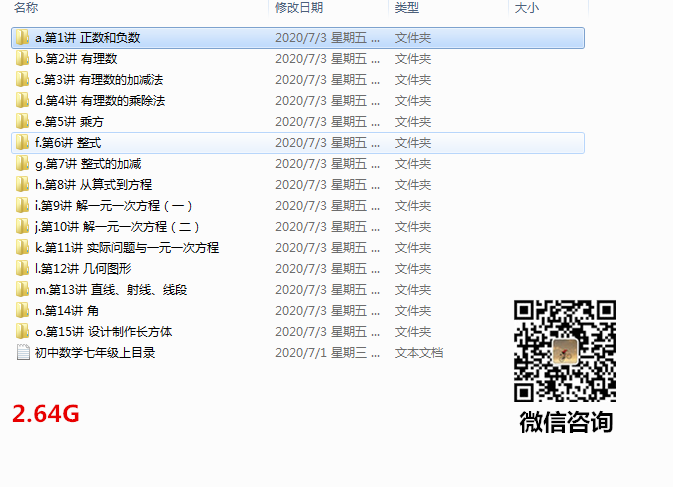
Task: Click folder icon of c.第3讲 有理数的加减法
Action: click(22, 80)
